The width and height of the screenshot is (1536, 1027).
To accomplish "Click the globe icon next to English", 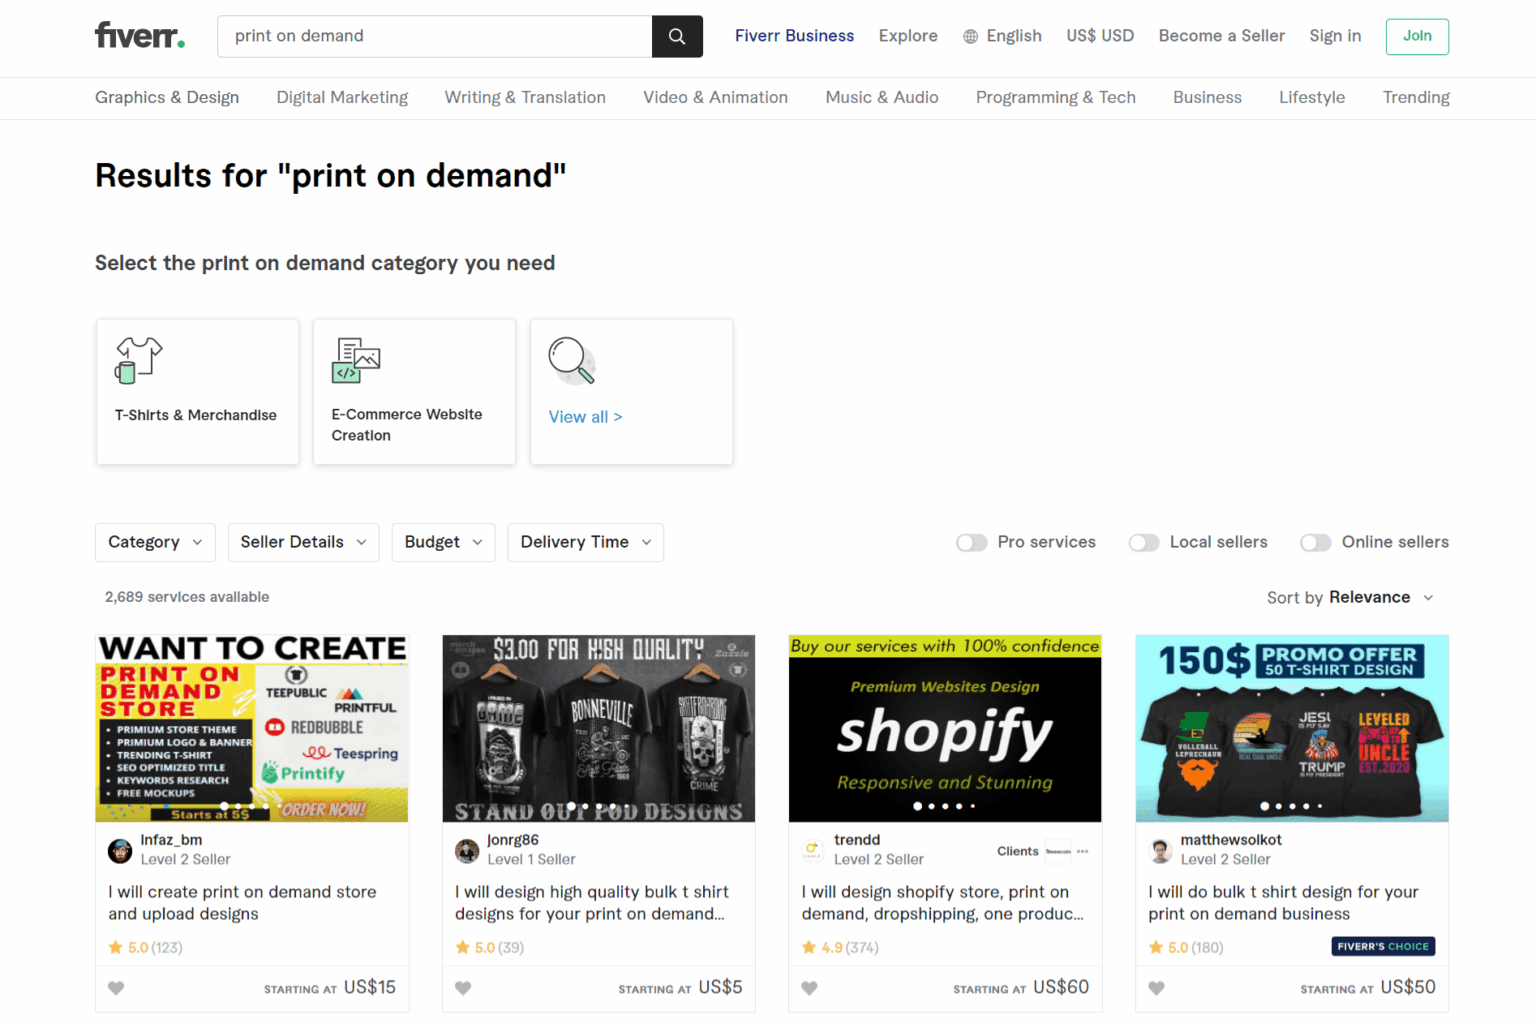I will pos(969,36).
